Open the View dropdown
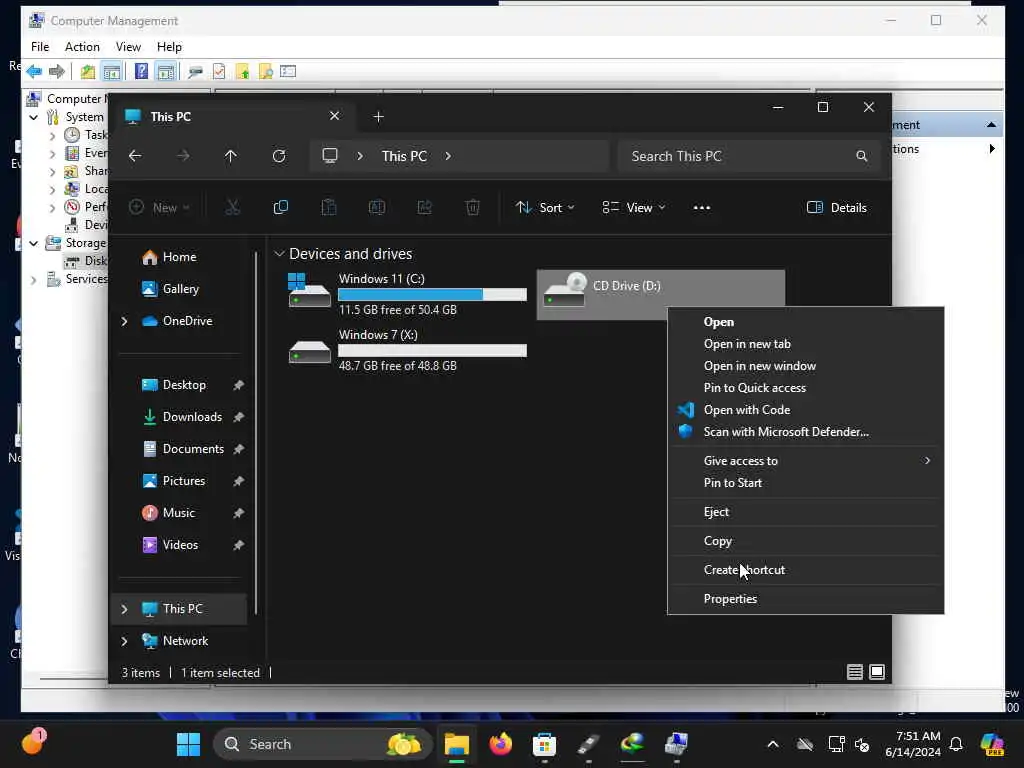Viewport: 1024px width, 768px height. pyautogui.click(x=633, y=208)
